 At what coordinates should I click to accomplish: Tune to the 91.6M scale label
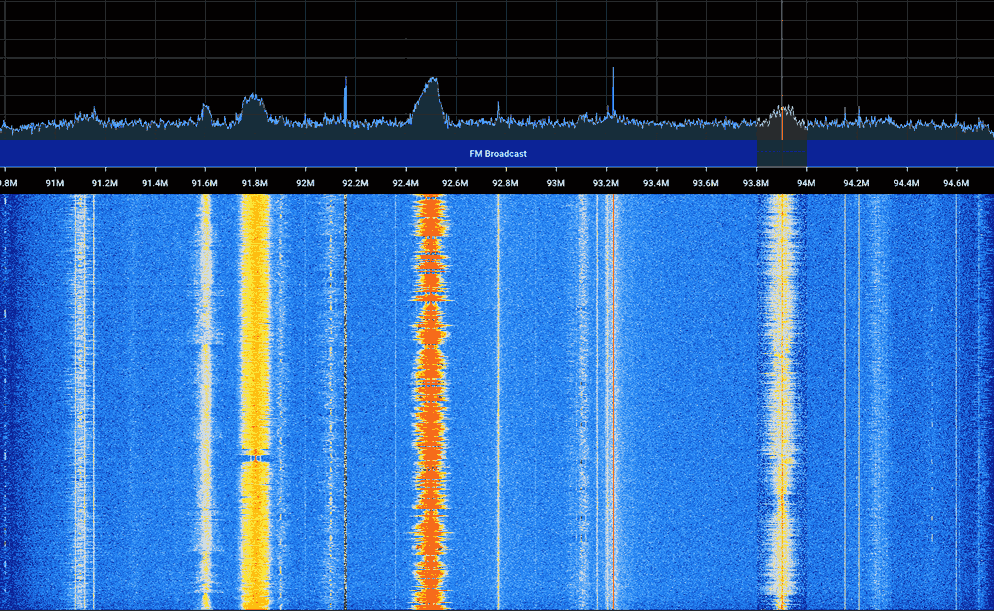point(205,183)
